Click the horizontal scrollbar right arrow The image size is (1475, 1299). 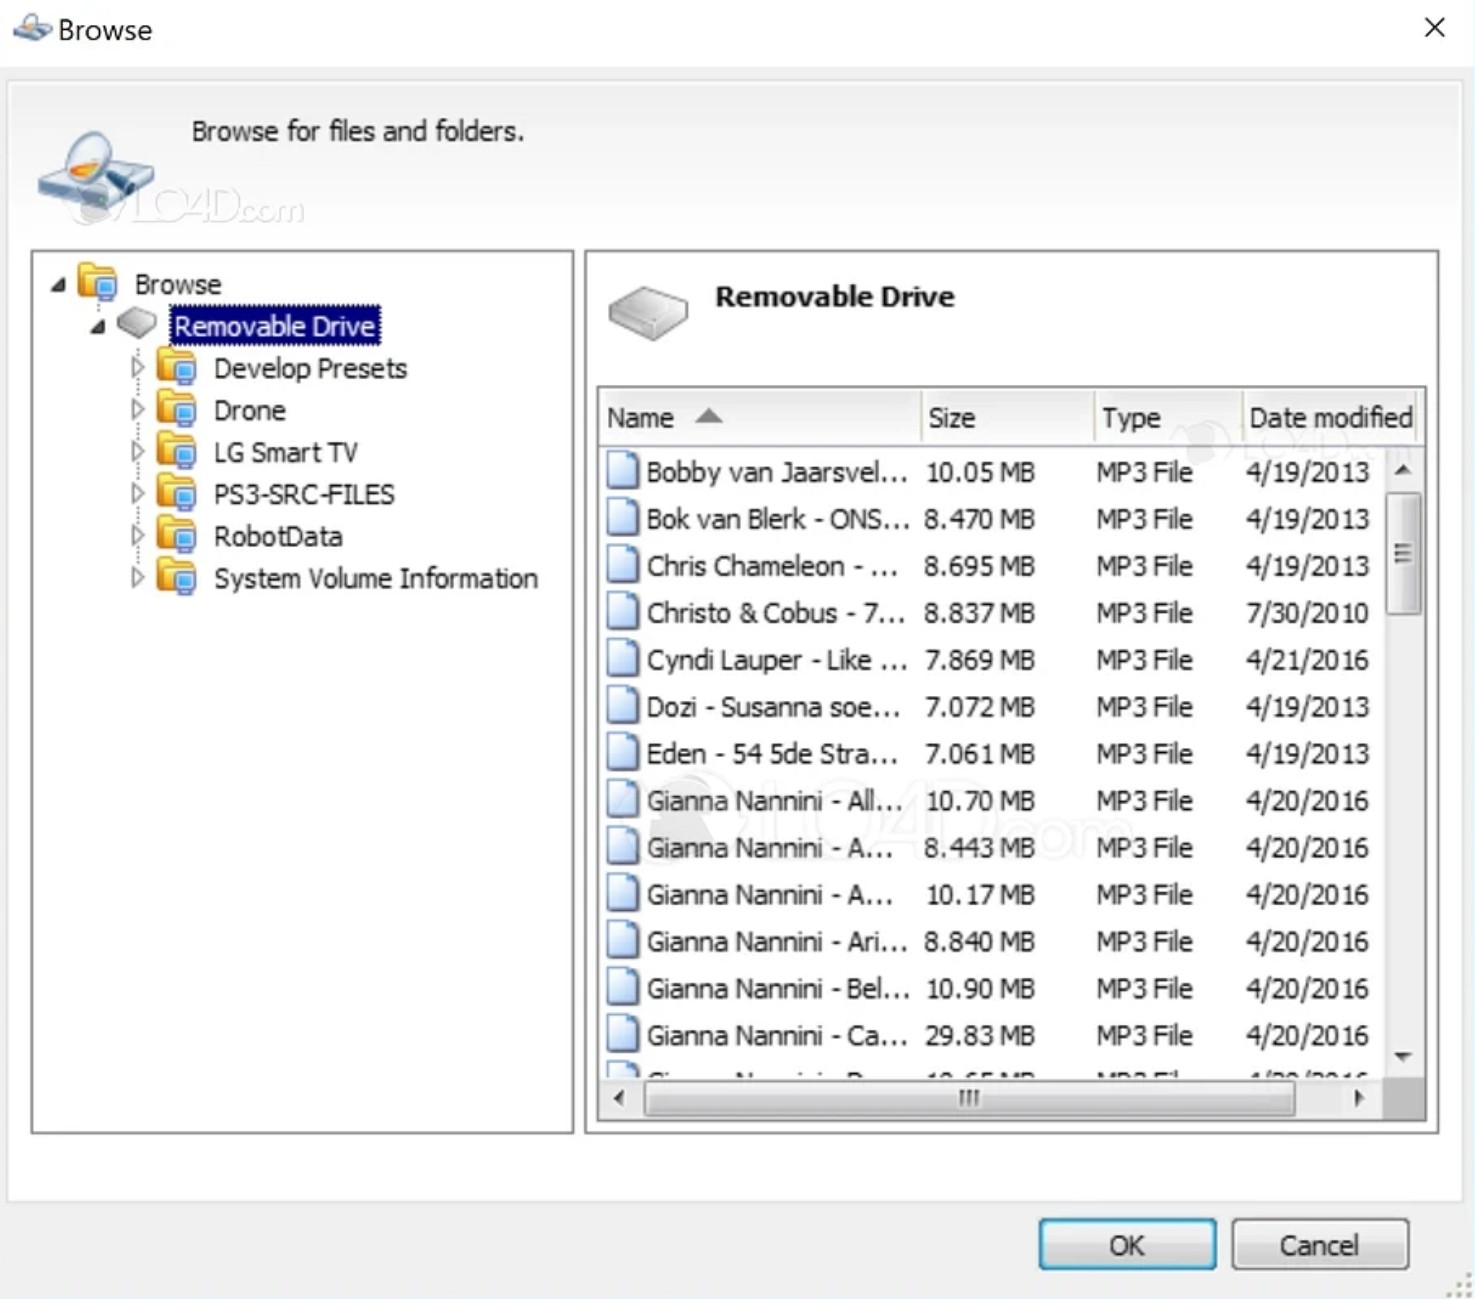(1358, 1098)
